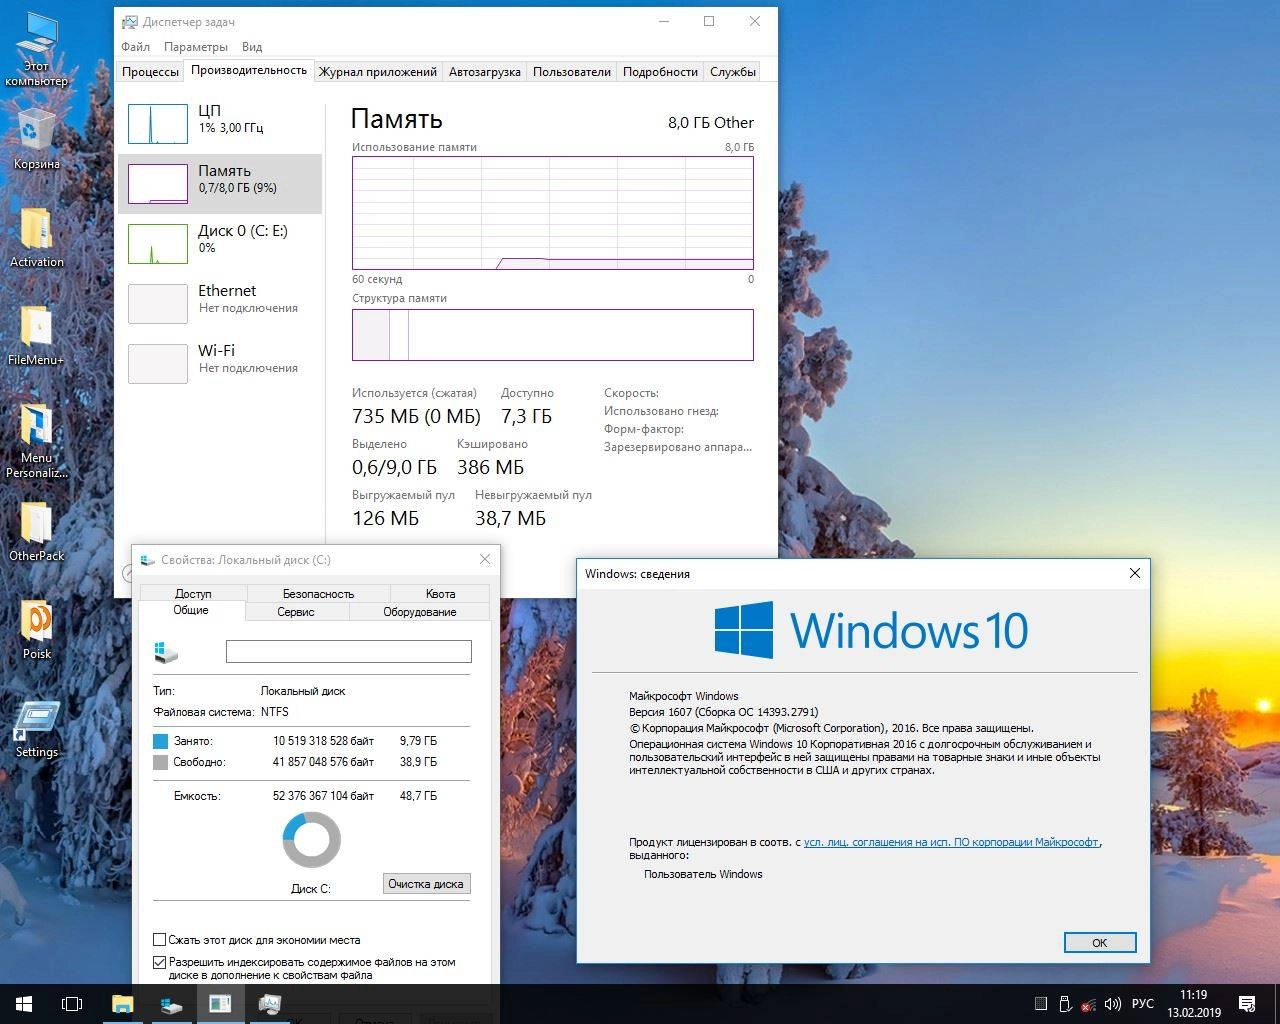The image size is (1280, 1024).
Task: Click the 41 857 048 576 байт free value
Action: (x=324, y=762)
